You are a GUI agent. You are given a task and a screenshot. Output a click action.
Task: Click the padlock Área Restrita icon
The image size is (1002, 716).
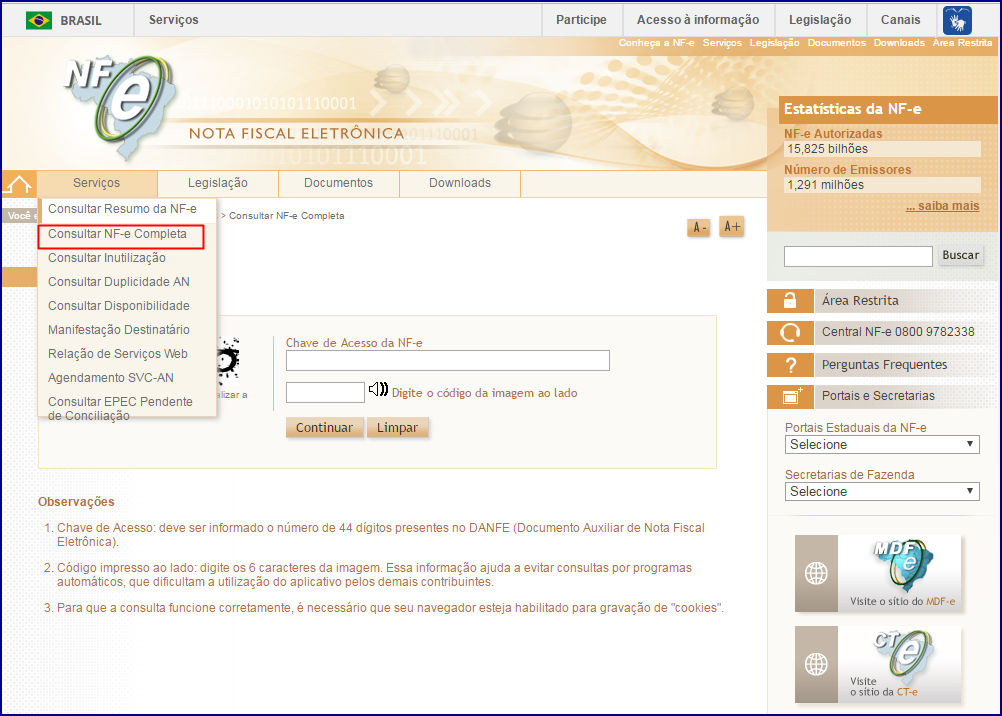tap(790, 300)
